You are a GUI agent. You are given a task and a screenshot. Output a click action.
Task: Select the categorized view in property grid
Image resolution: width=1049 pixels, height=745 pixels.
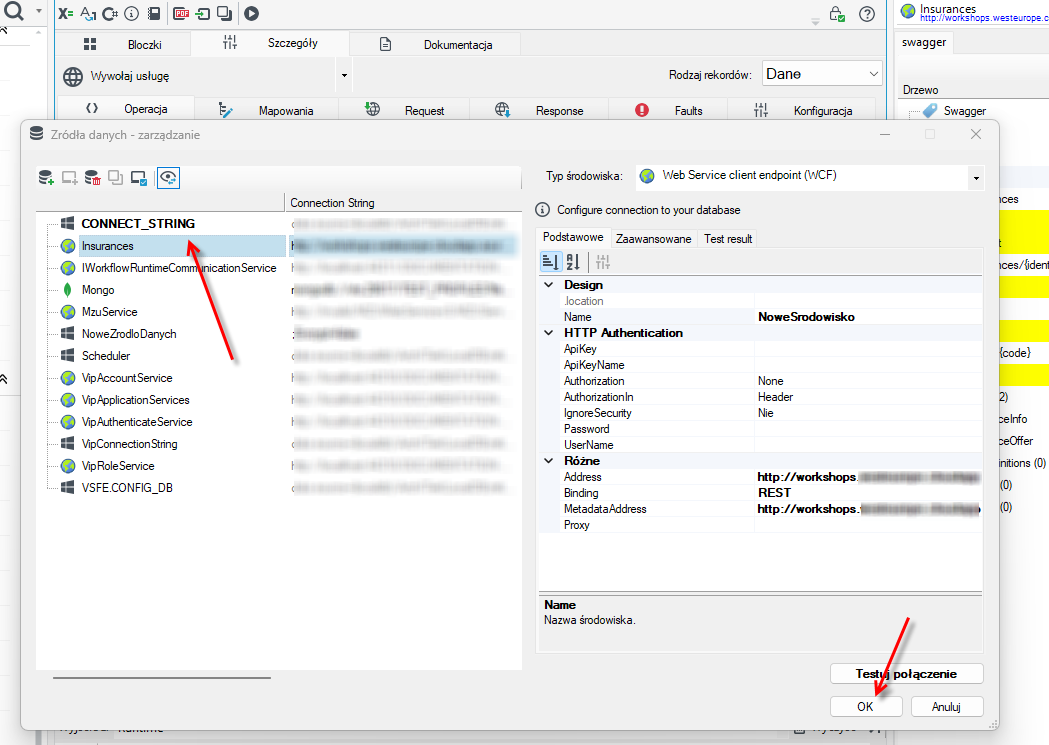pyautogui.click(x=551, y=262)
